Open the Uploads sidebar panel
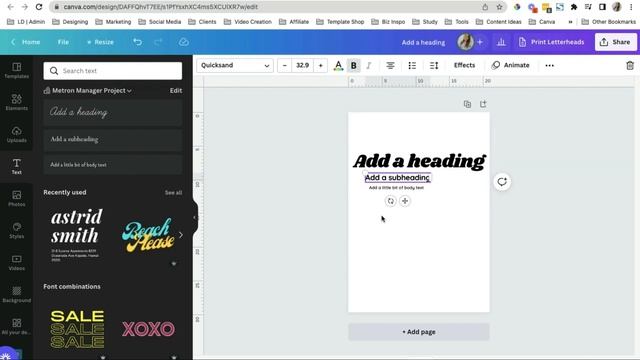 click(16, 134)
